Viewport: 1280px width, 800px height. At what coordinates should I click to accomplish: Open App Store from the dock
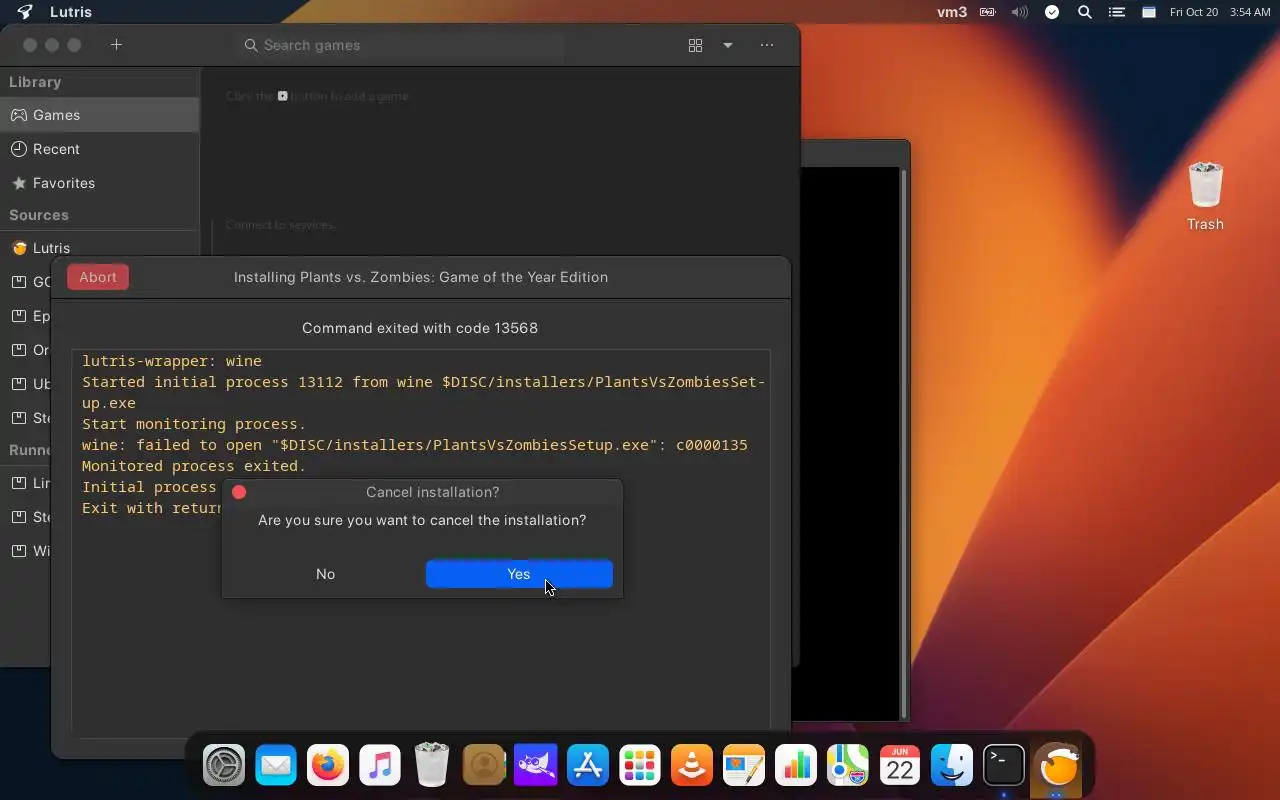coord(588,767)
